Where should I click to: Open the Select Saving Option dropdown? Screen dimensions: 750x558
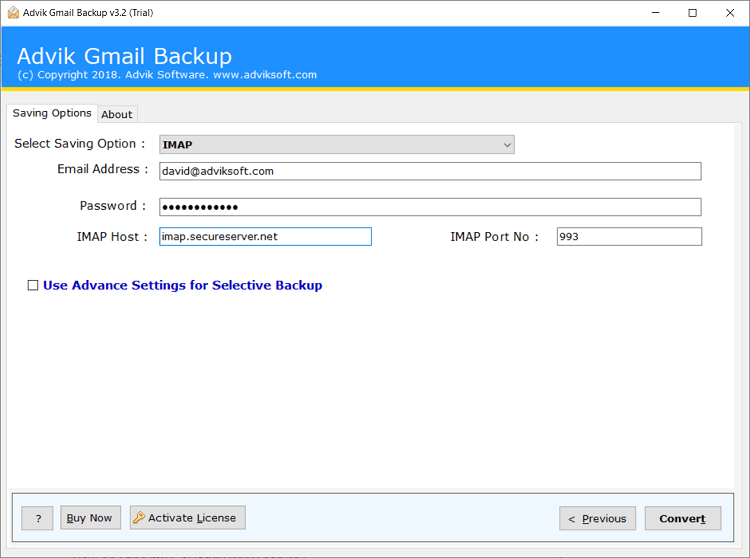pos(337,144)
